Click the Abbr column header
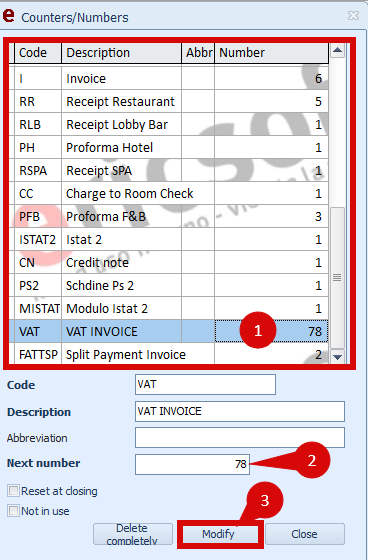Screen dimensions: 368x560 pos(198,53)
